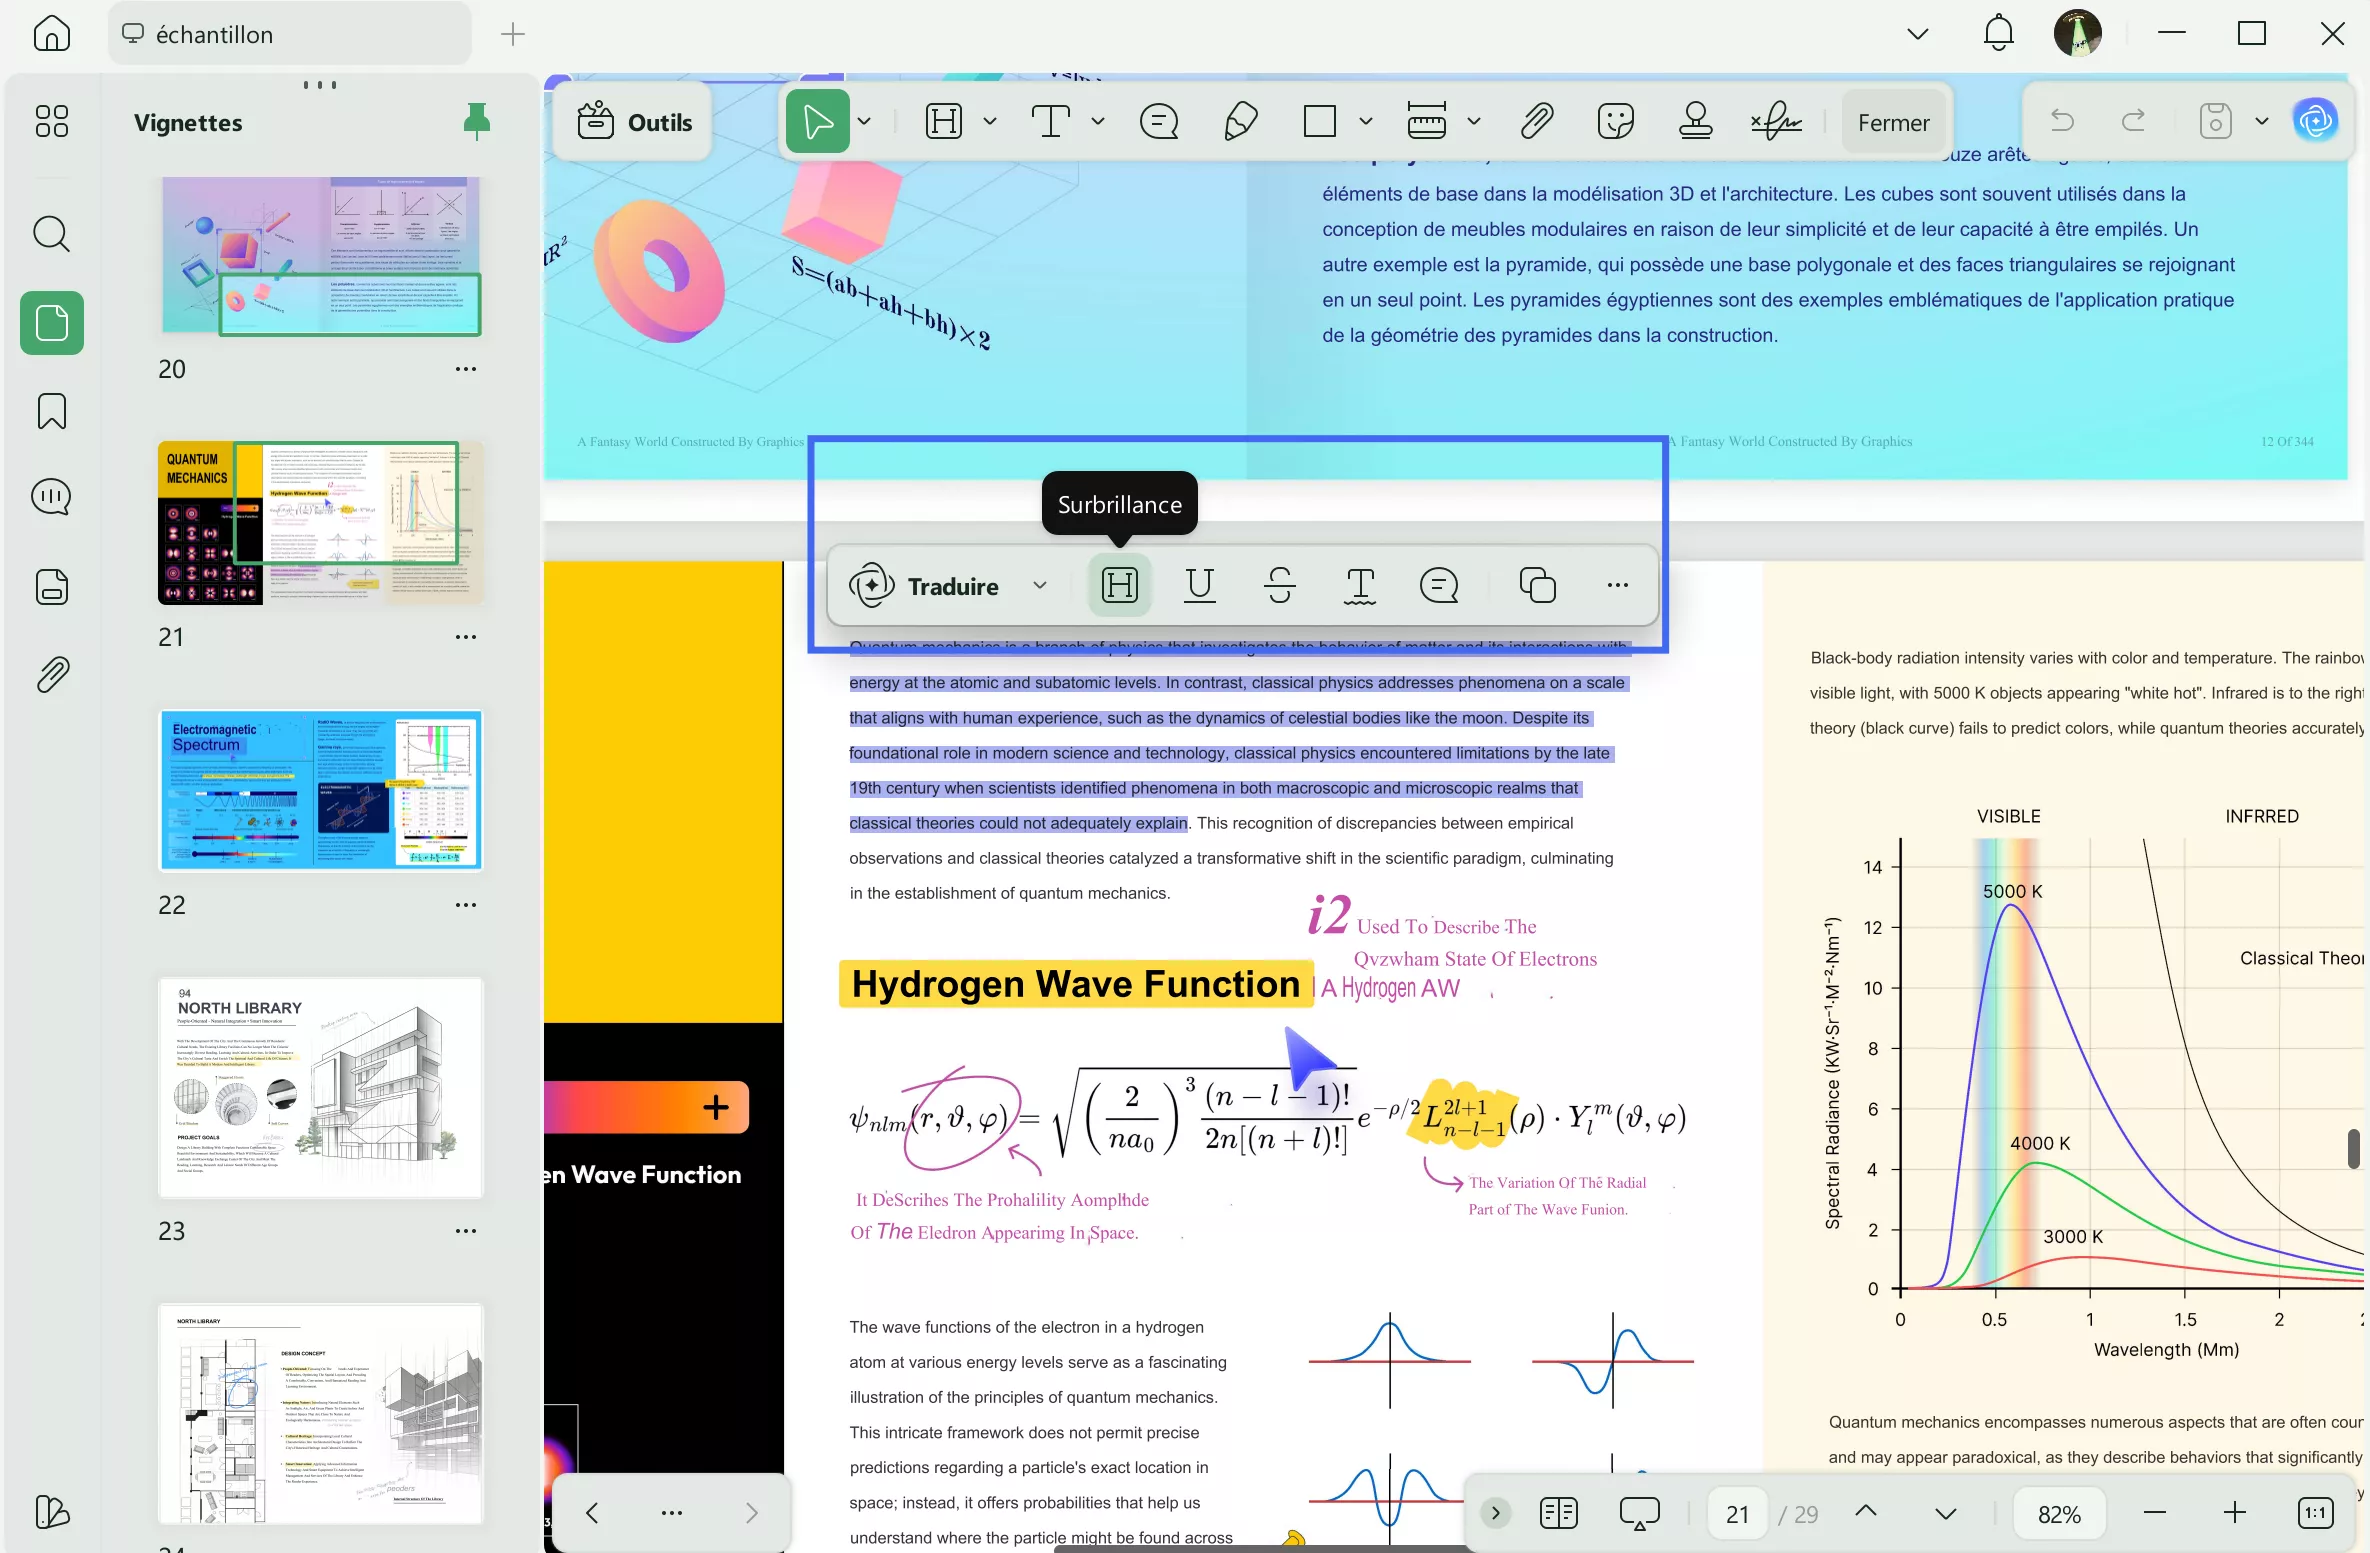The height and width of the screenshot is (1553, 2370).
Task: Open the shape tool dropdown options
Action: 1366,120
